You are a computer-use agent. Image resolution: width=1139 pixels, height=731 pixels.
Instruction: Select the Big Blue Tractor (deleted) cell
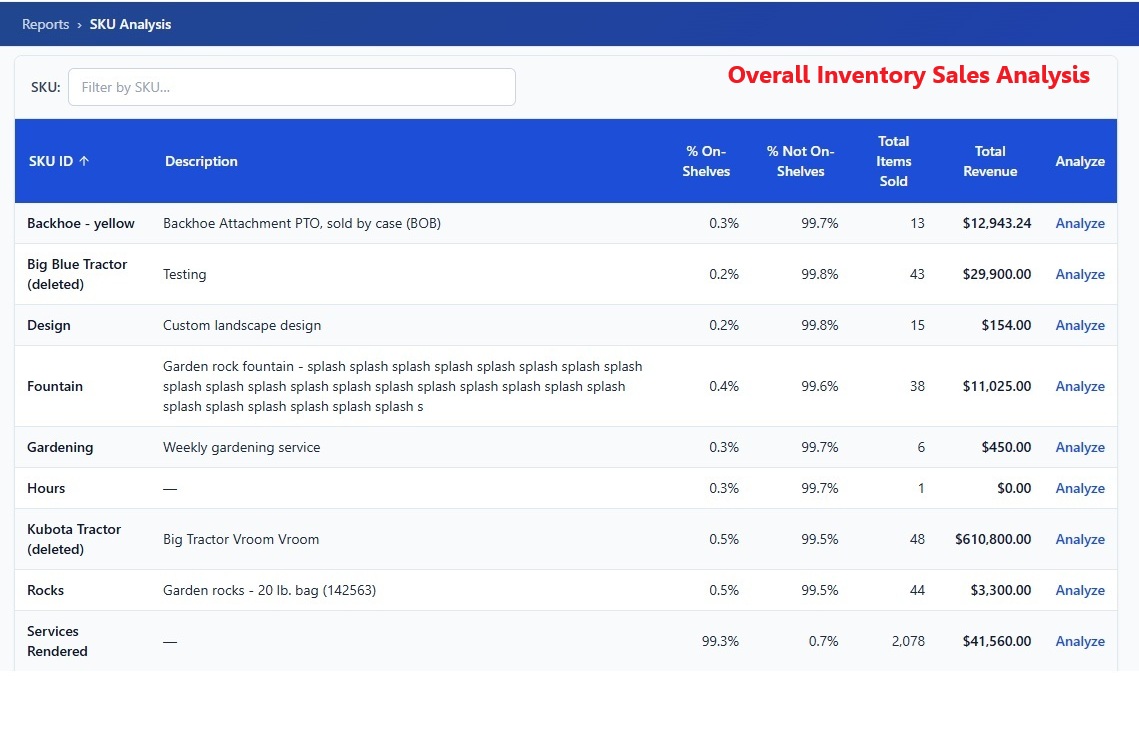tap(77, 274)
